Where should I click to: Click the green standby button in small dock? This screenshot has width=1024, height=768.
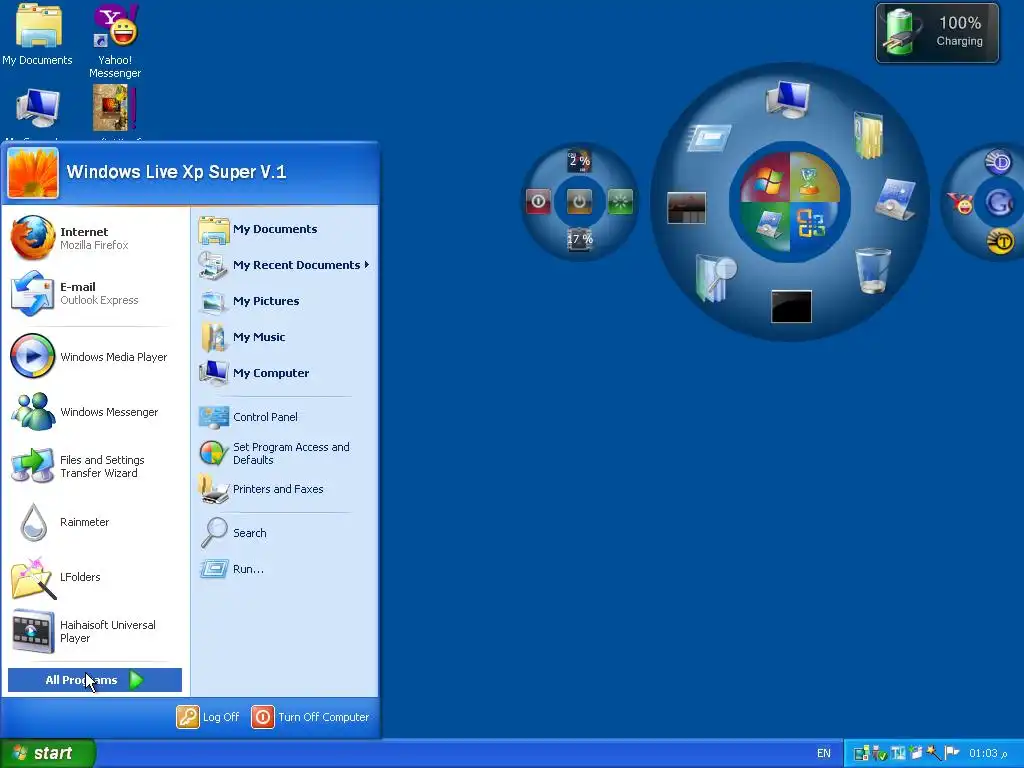point(620,201)
